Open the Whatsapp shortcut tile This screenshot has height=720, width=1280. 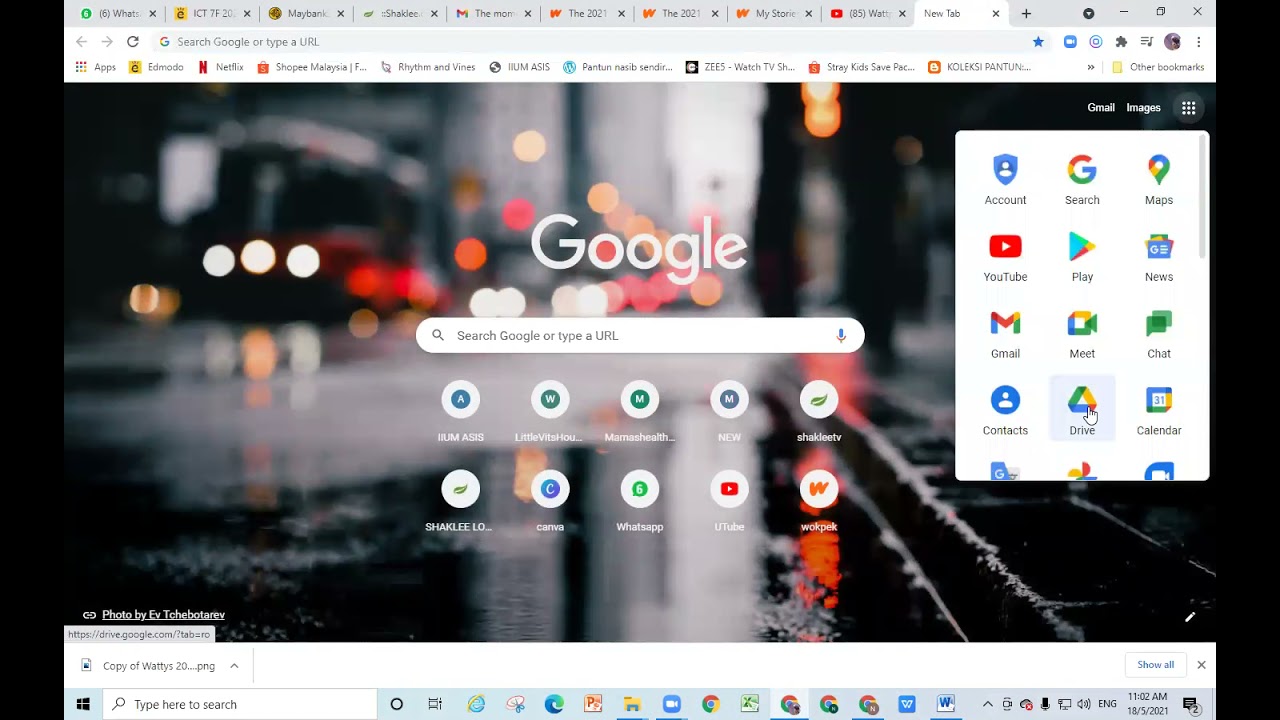(640, 500)
